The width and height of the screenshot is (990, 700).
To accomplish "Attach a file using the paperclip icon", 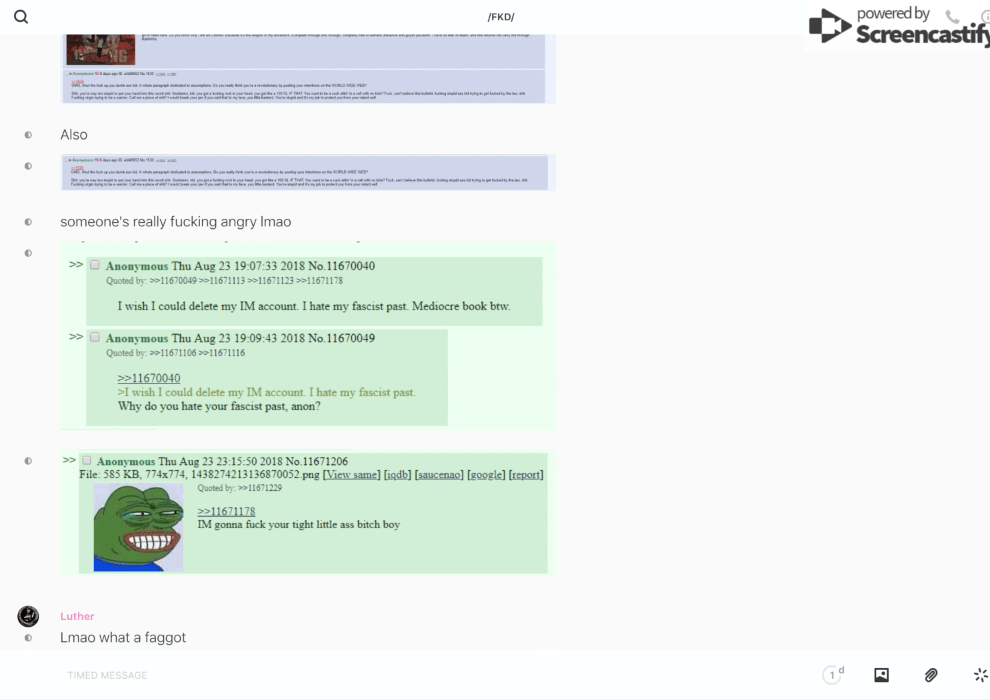I will click(x=931, y=675).
